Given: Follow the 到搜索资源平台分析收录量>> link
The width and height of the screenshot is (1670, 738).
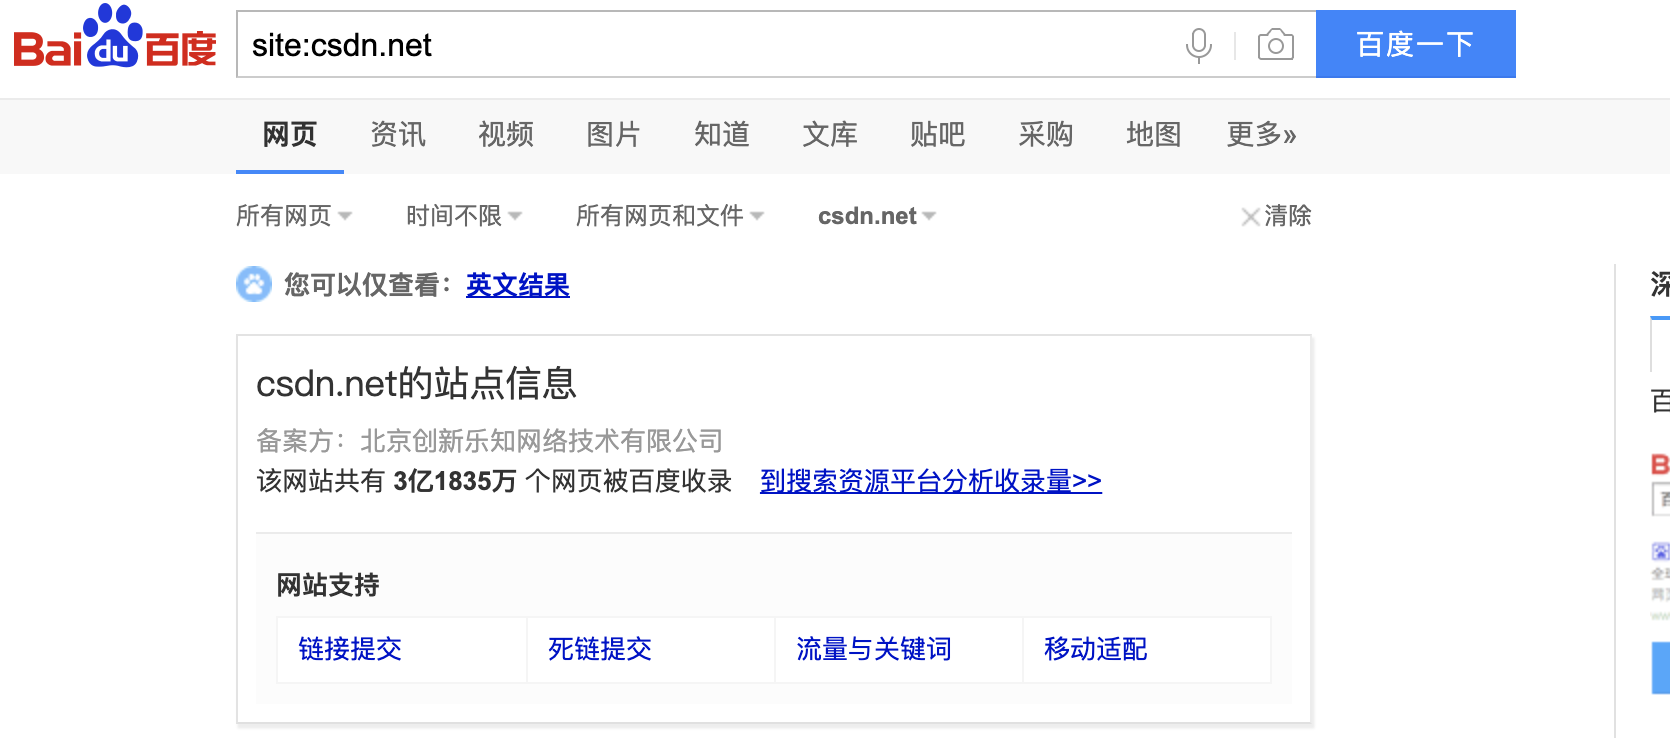Looking at the screenshot, I should [x=931, y=481].
